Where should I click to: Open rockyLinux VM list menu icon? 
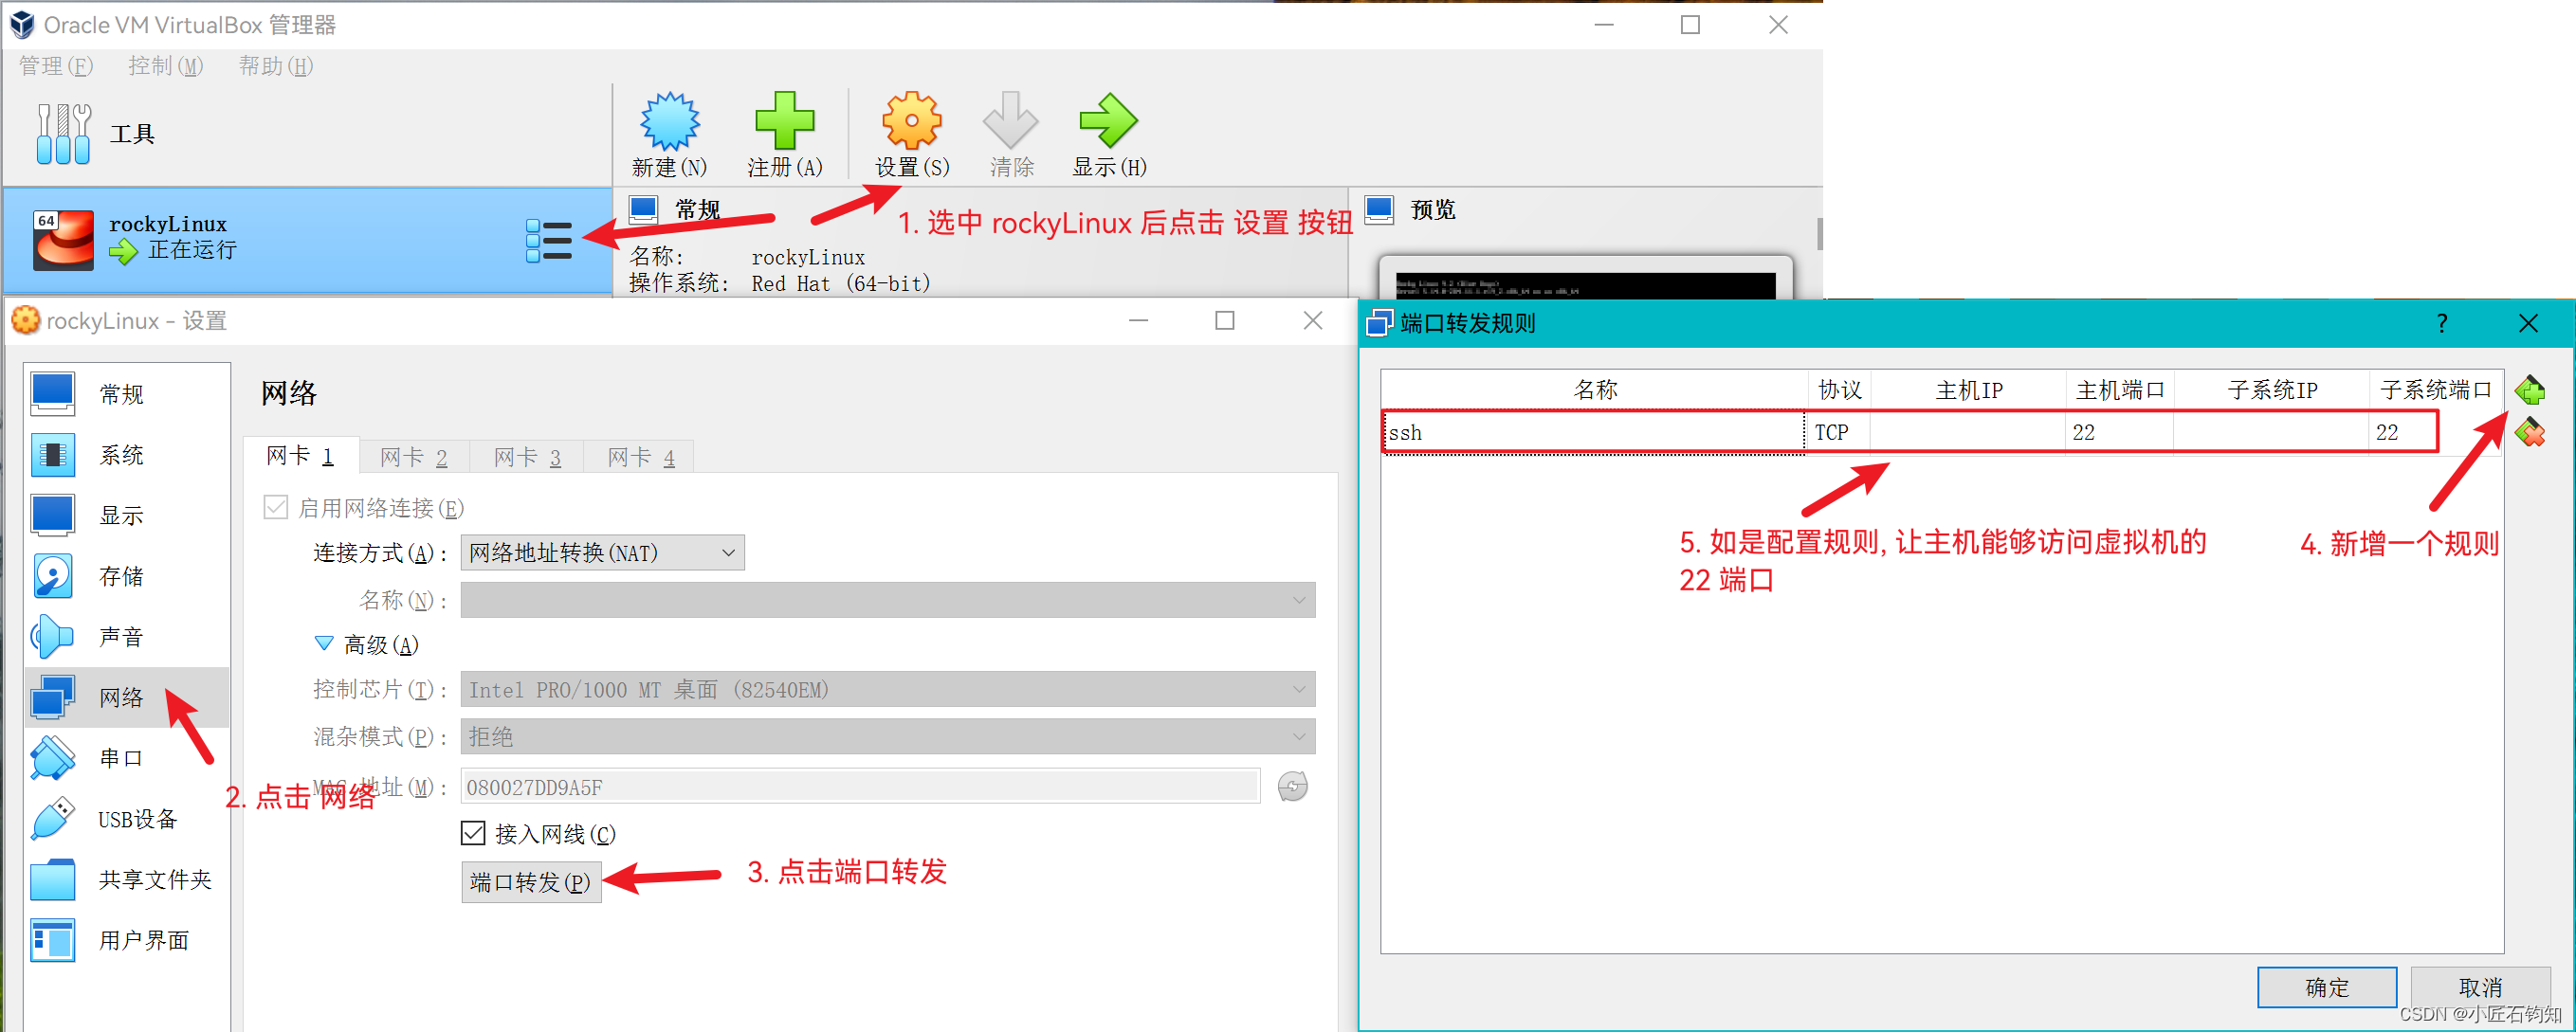coord(549,241)
